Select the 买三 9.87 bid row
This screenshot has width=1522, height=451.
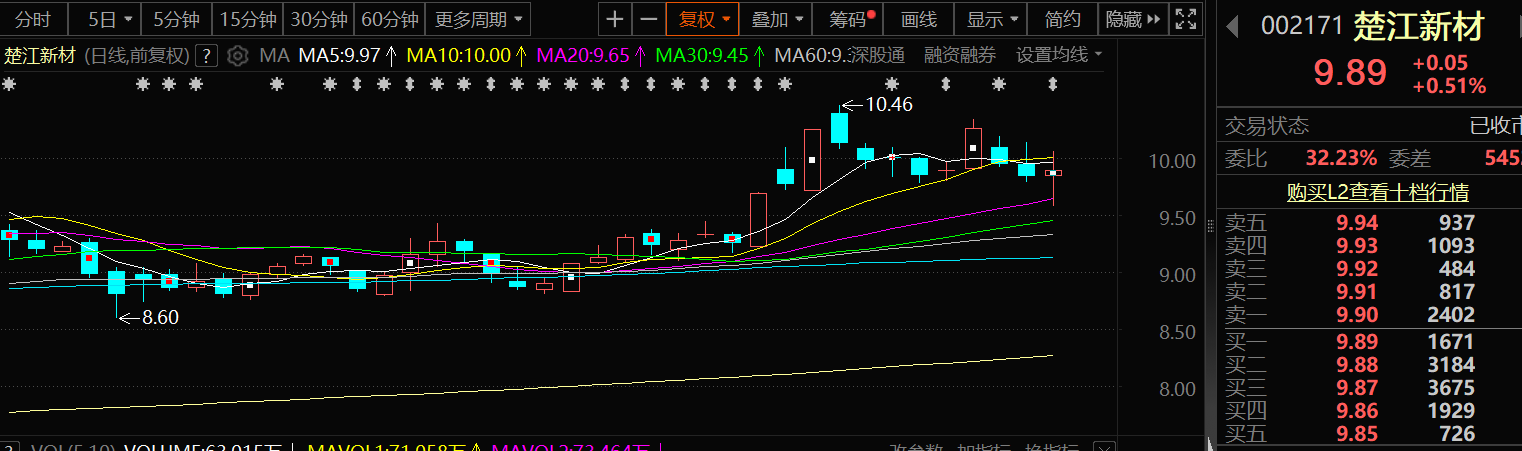point(1369,388)
